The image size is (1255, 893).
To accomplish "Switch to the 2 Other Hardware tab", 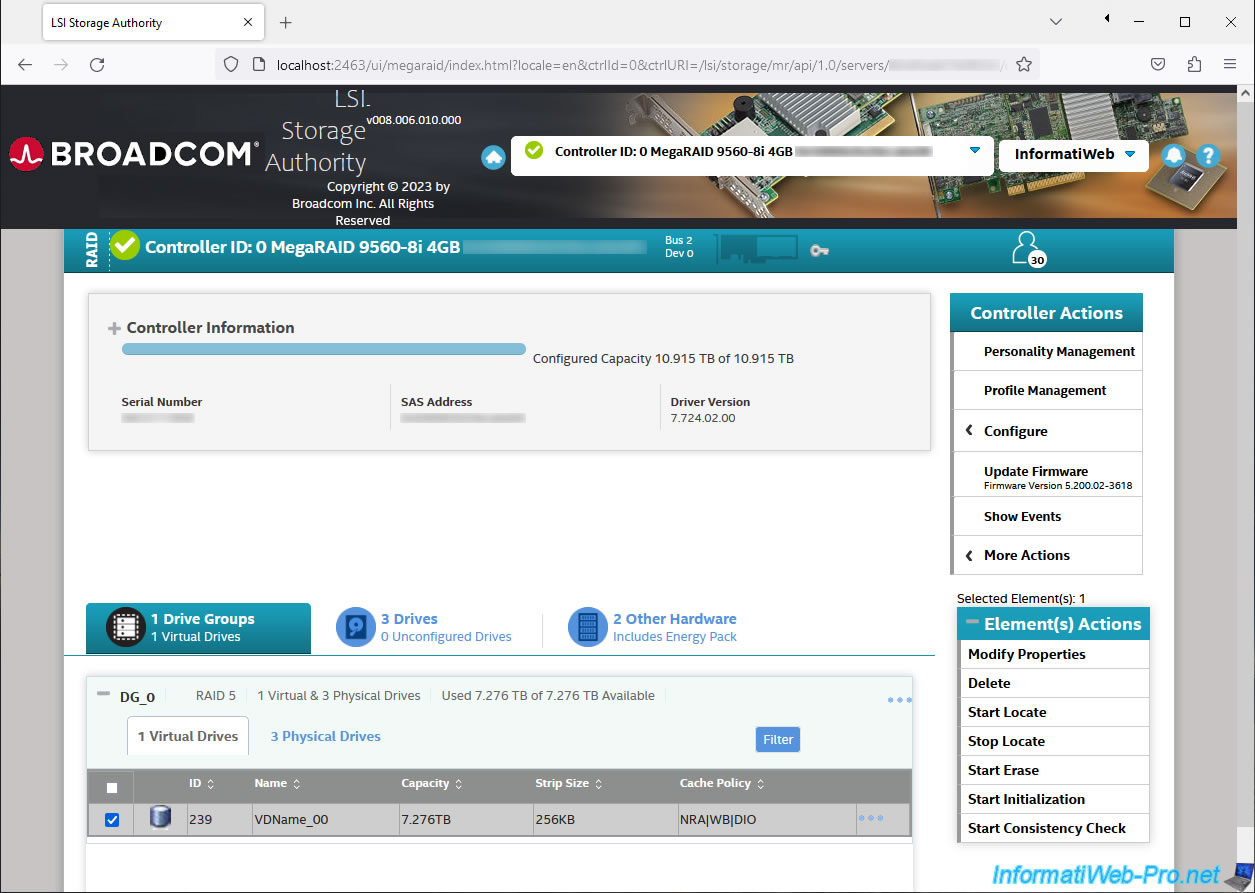I will click(652, 628).
